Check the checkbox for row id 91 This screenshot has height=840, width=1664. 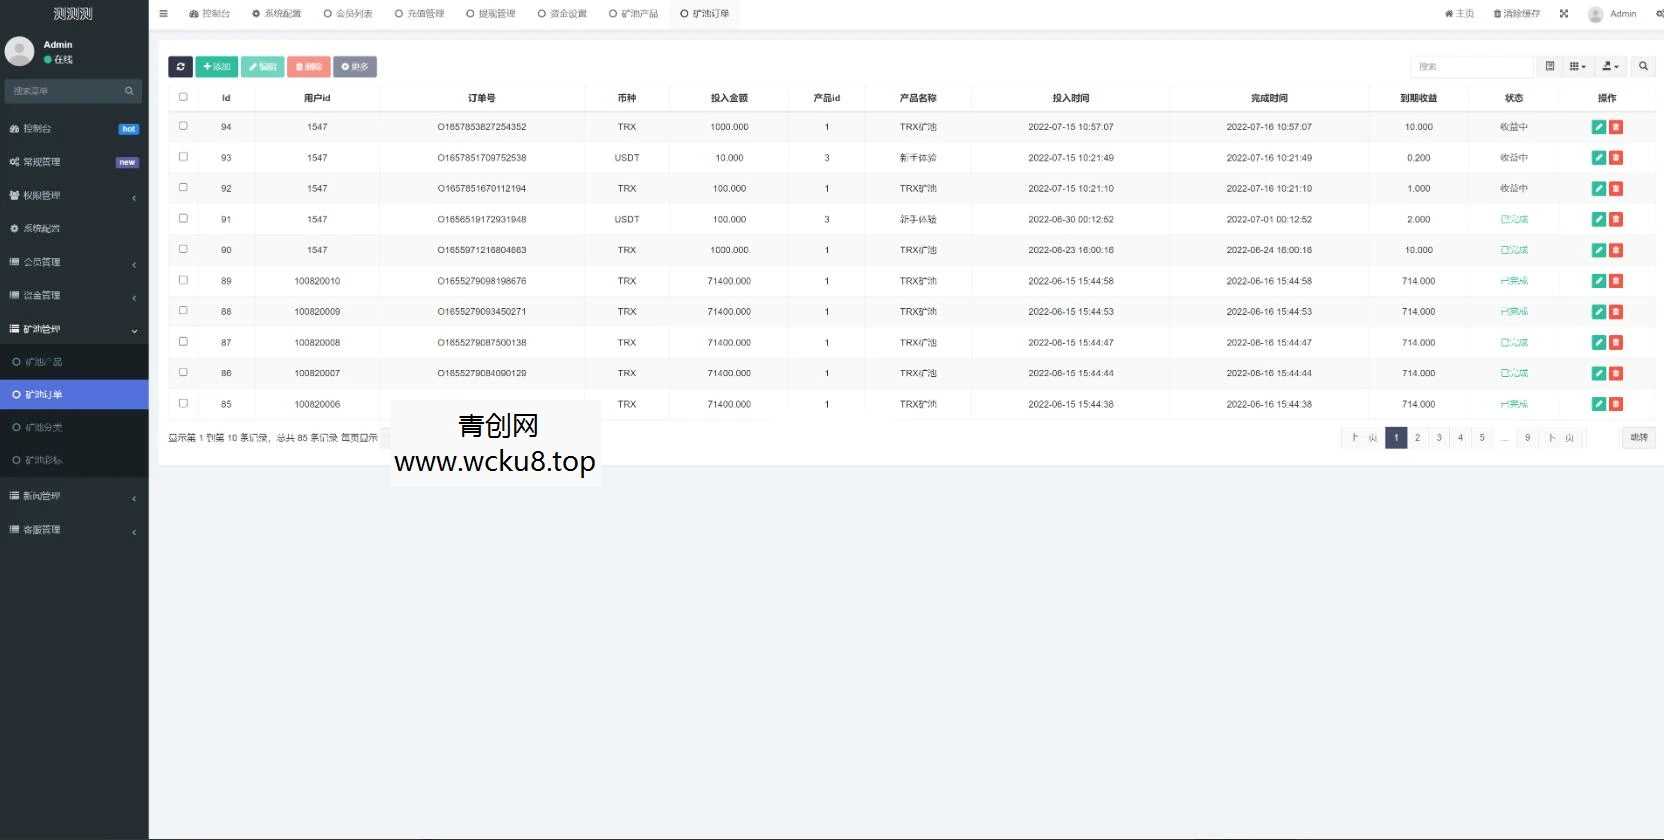(x=183, y=218)
